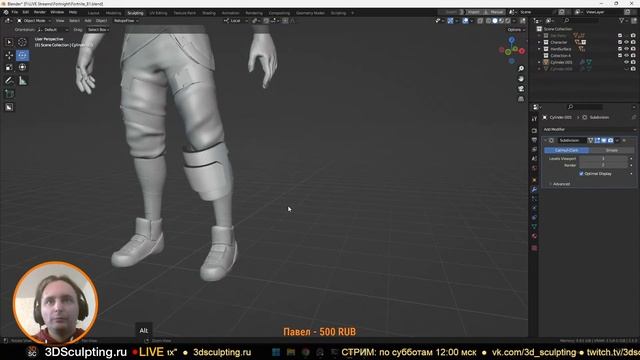Select the Move tool
Screen dimensions: 640x360
[x=9, y=55]
